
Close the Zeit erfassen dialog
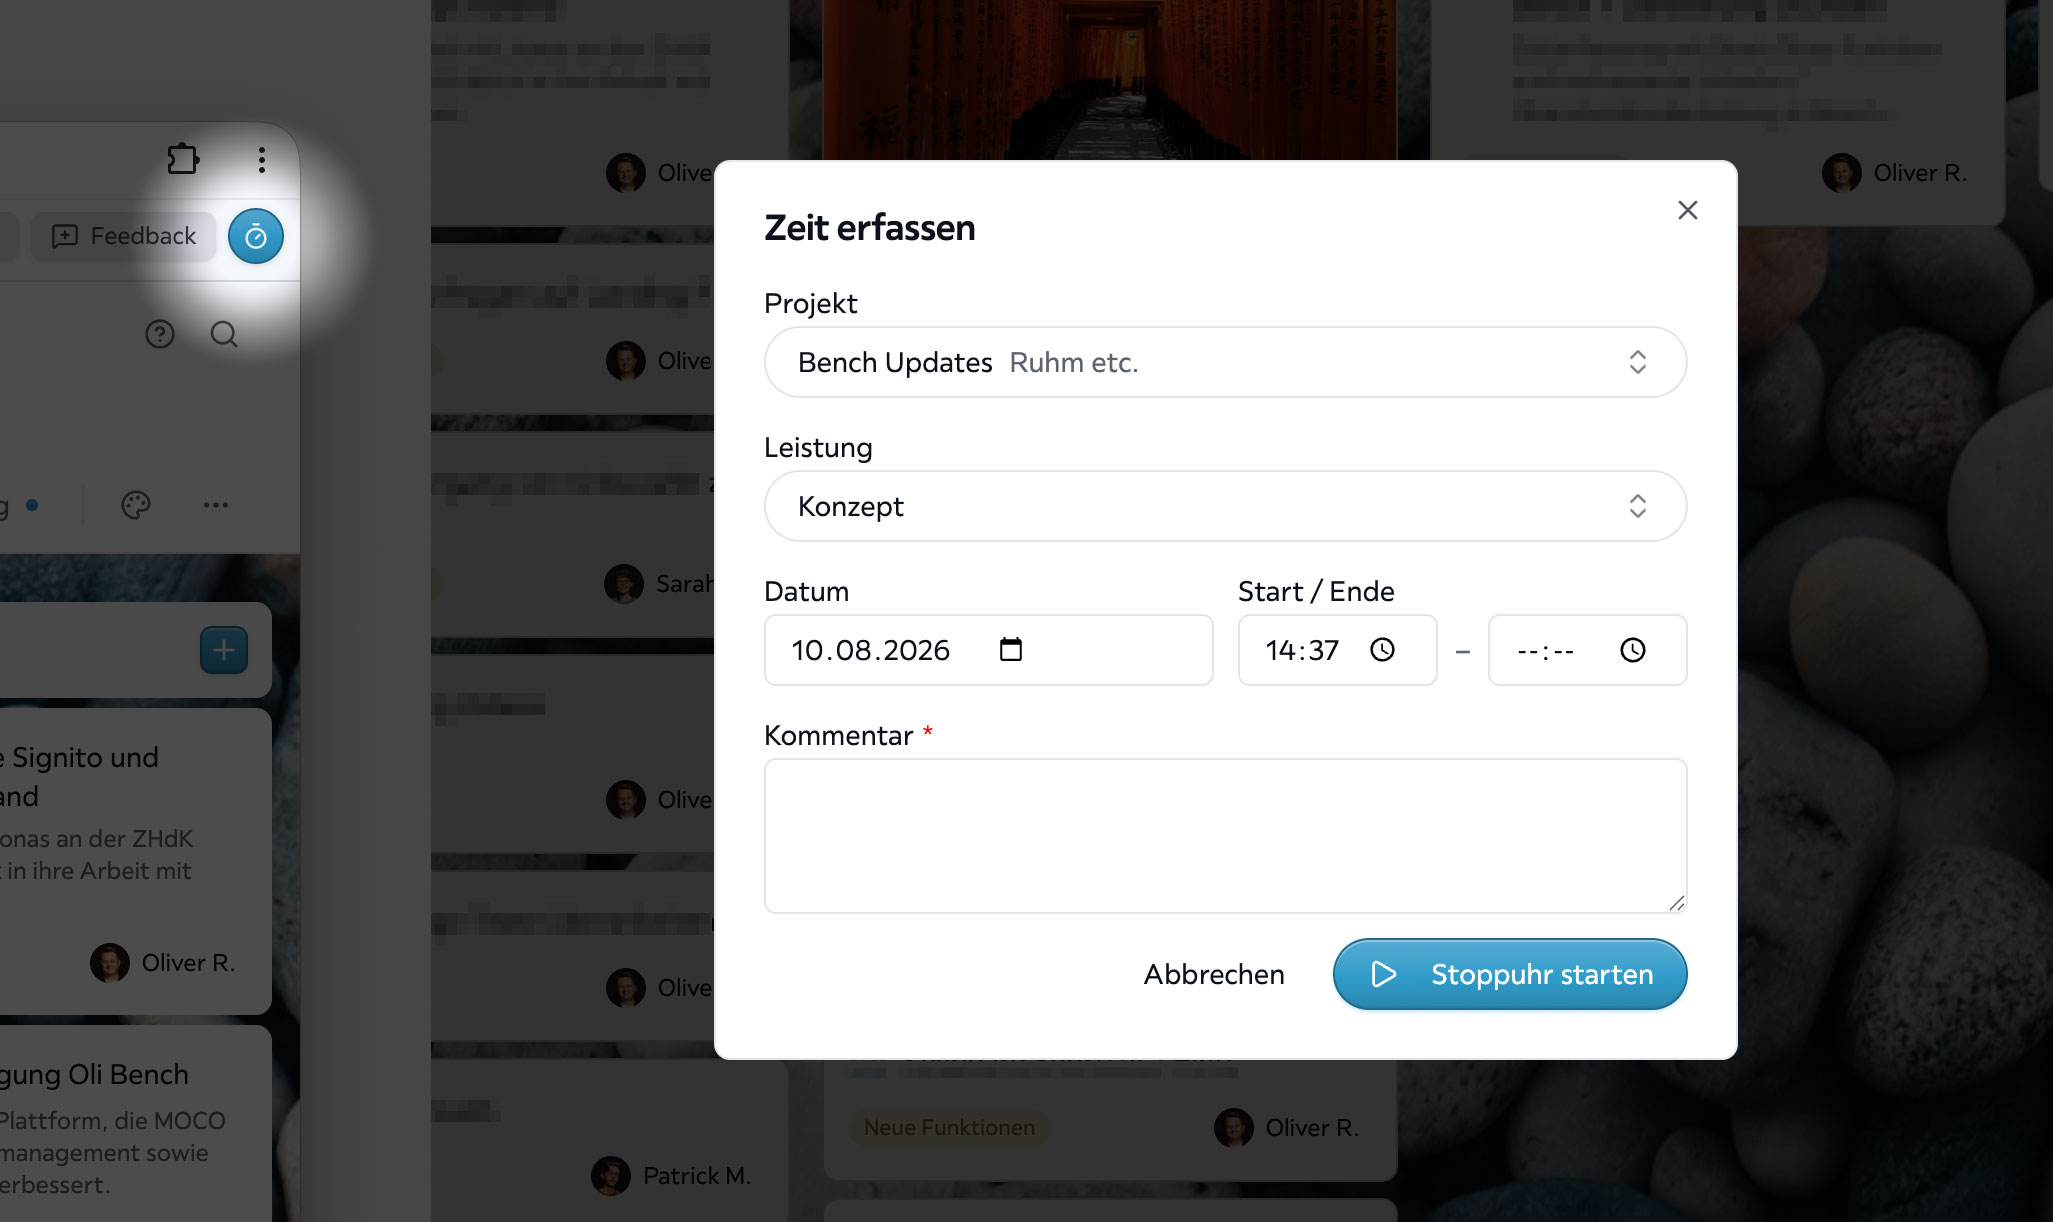[x=1688, y=210]
